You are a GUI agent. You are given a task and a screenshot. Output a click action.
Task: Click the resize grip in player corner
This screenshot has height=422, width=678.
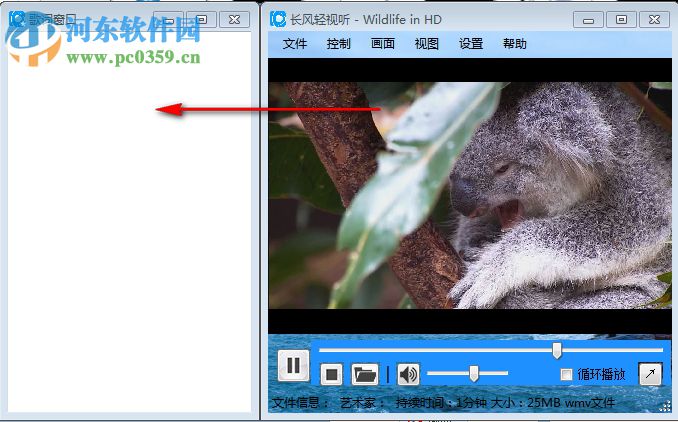[x=665, y=406]
